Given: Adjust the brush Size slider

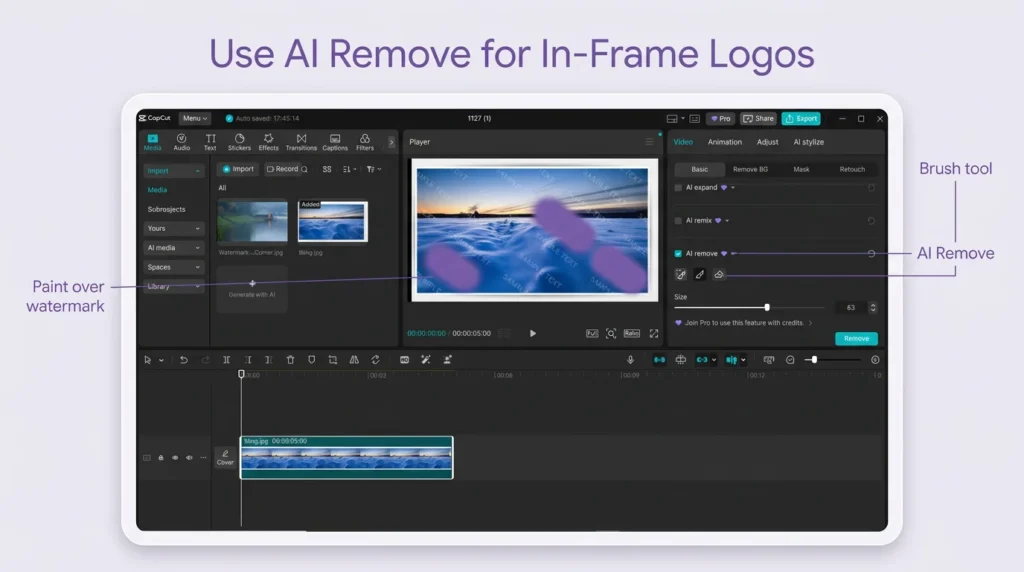Looking at the screenshot, I should [x=750, y=308].
